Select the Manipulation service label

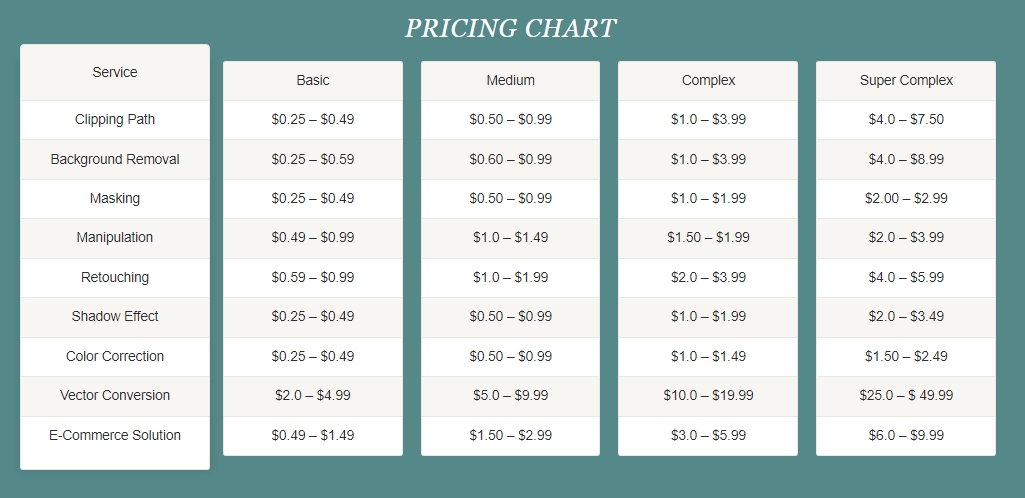point(115,238)
